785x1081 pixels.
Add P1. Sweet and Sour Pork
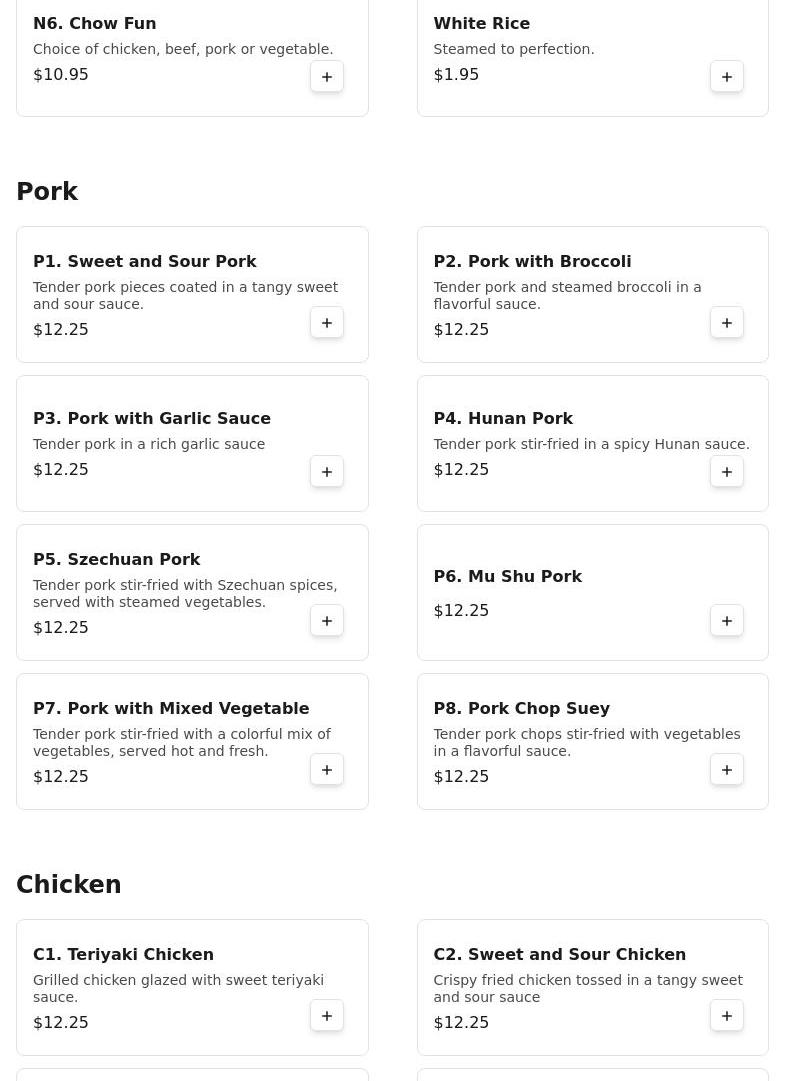pos(327,323)
